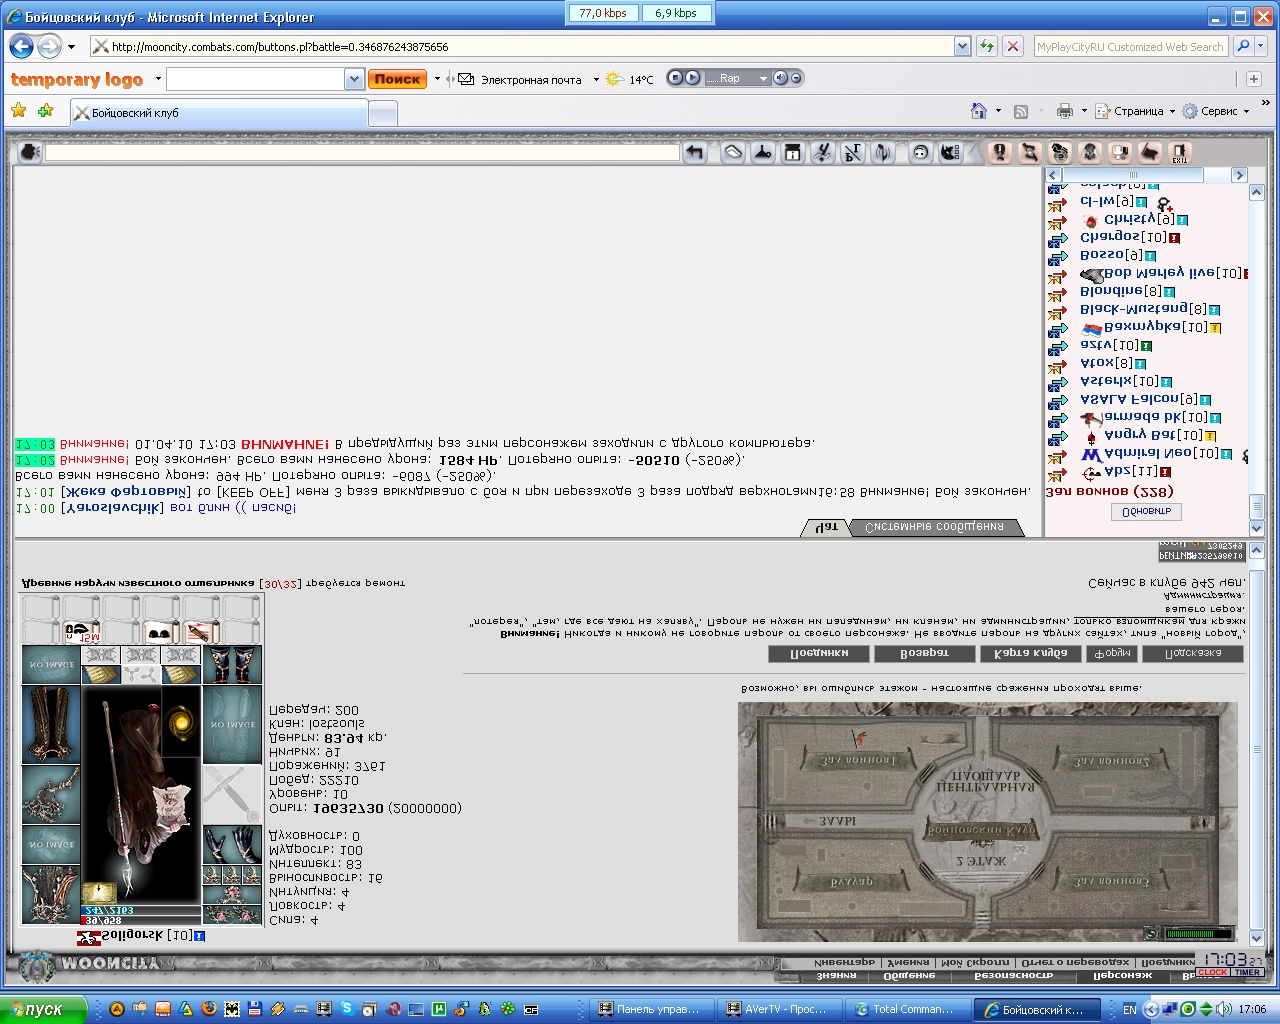Click the eraser-shaped icon in game toolbar
This screenshot has width=1280, height=1024.
[733, 152]
